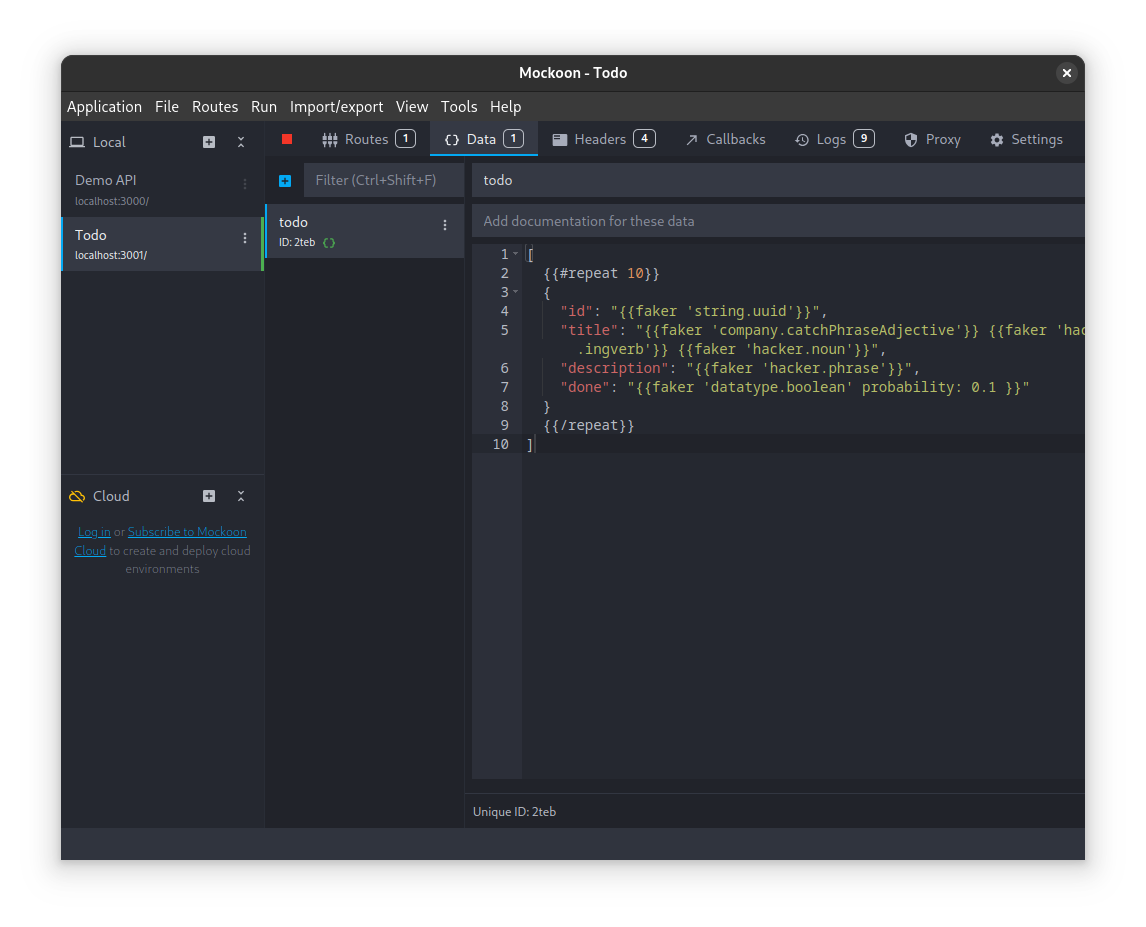Stop the running server with red square
Screen dimensions: 1146x927
[x=286, y=139]
